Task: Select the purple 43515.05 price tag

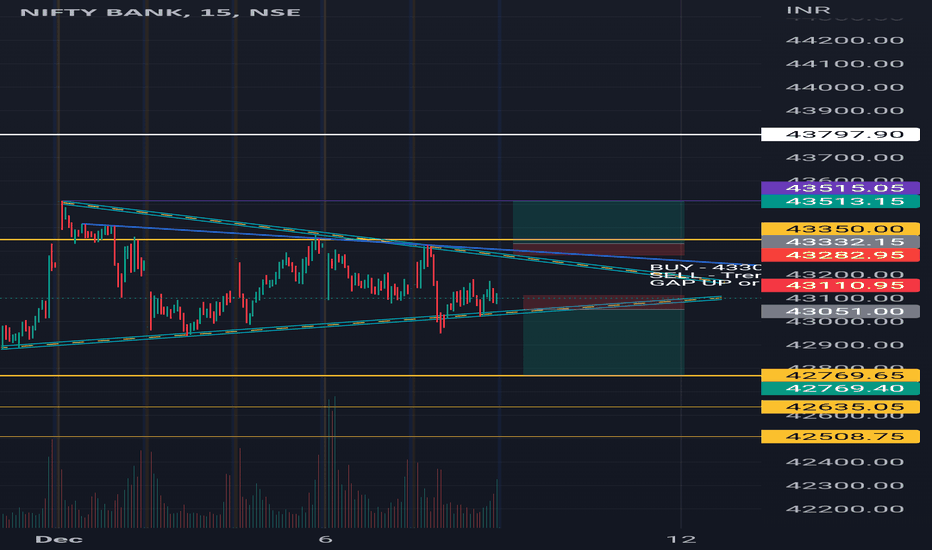Action: pyautogui.click(x=840, y=188)
